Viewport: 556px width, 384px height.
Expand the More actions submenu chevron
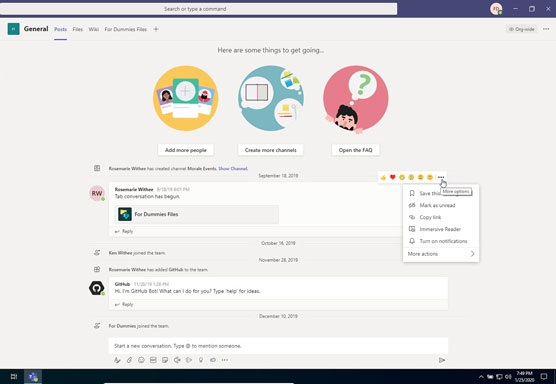(x=472, y=254)
